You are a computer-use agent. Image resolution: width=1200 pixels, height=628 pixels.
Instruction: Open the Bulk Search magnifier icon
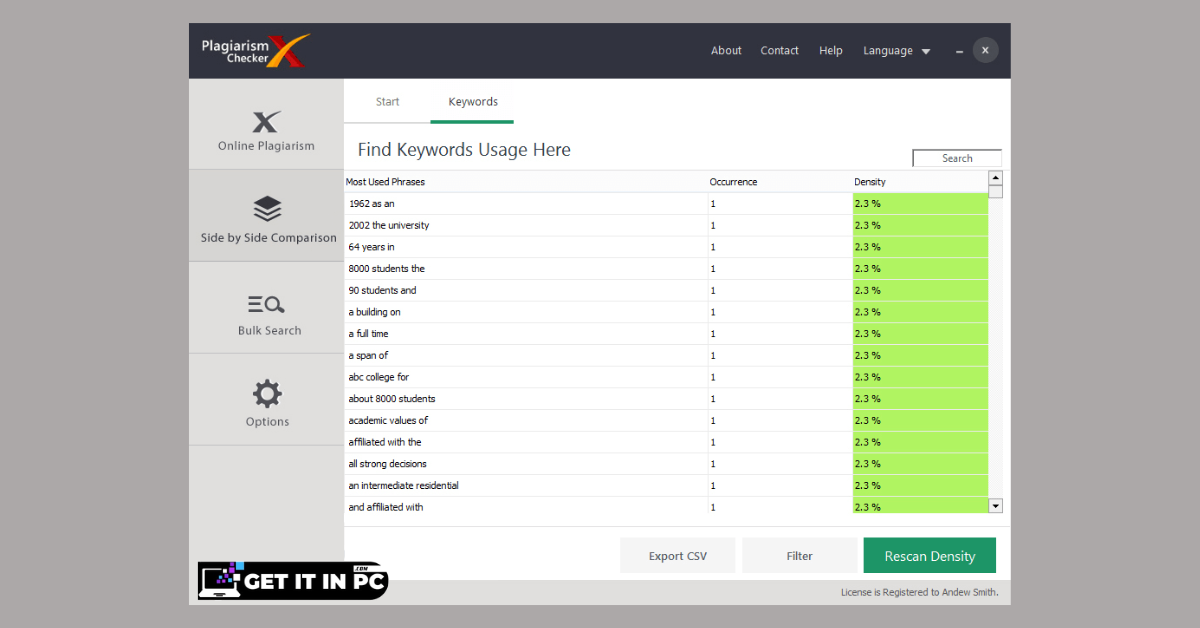click(x=267, y=305)
